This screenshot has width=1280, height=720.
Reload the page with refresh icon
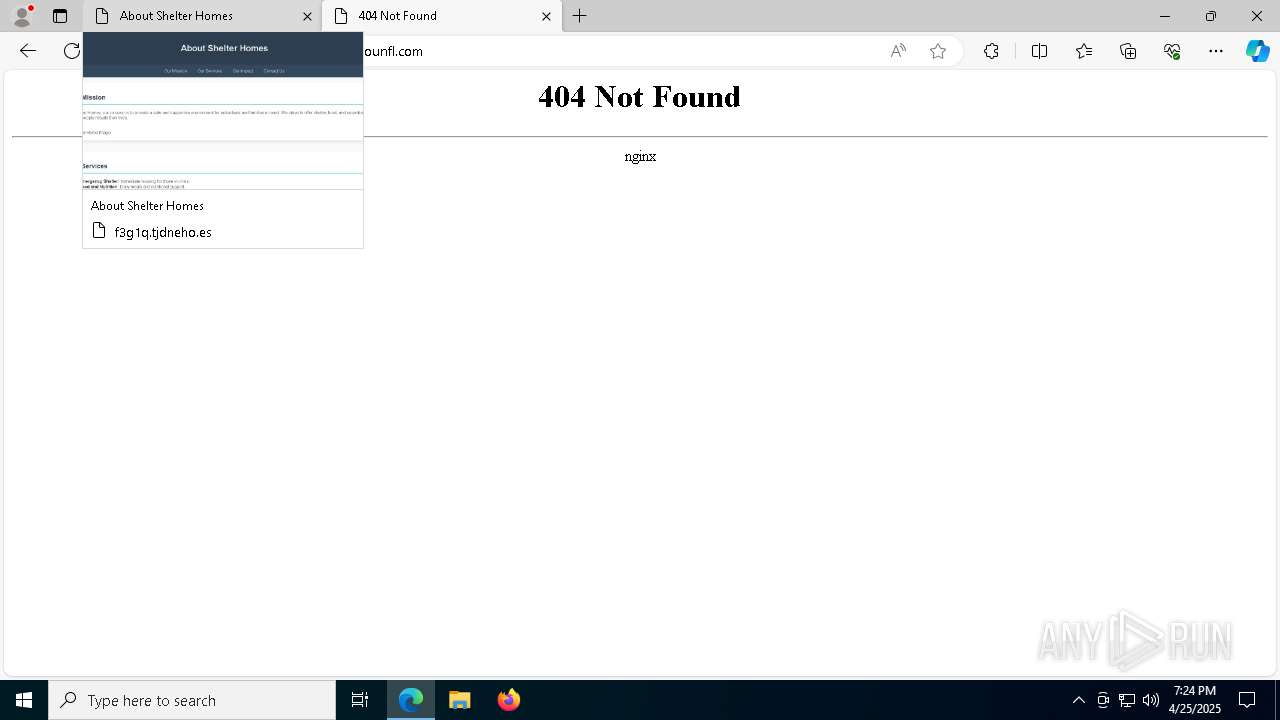(72, 51)
